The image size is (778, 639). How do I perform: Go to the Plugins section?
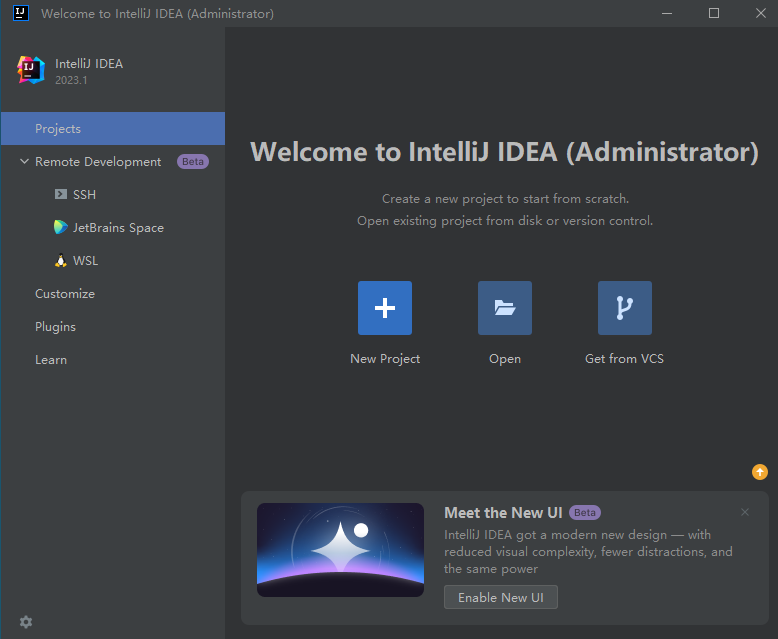113,326
